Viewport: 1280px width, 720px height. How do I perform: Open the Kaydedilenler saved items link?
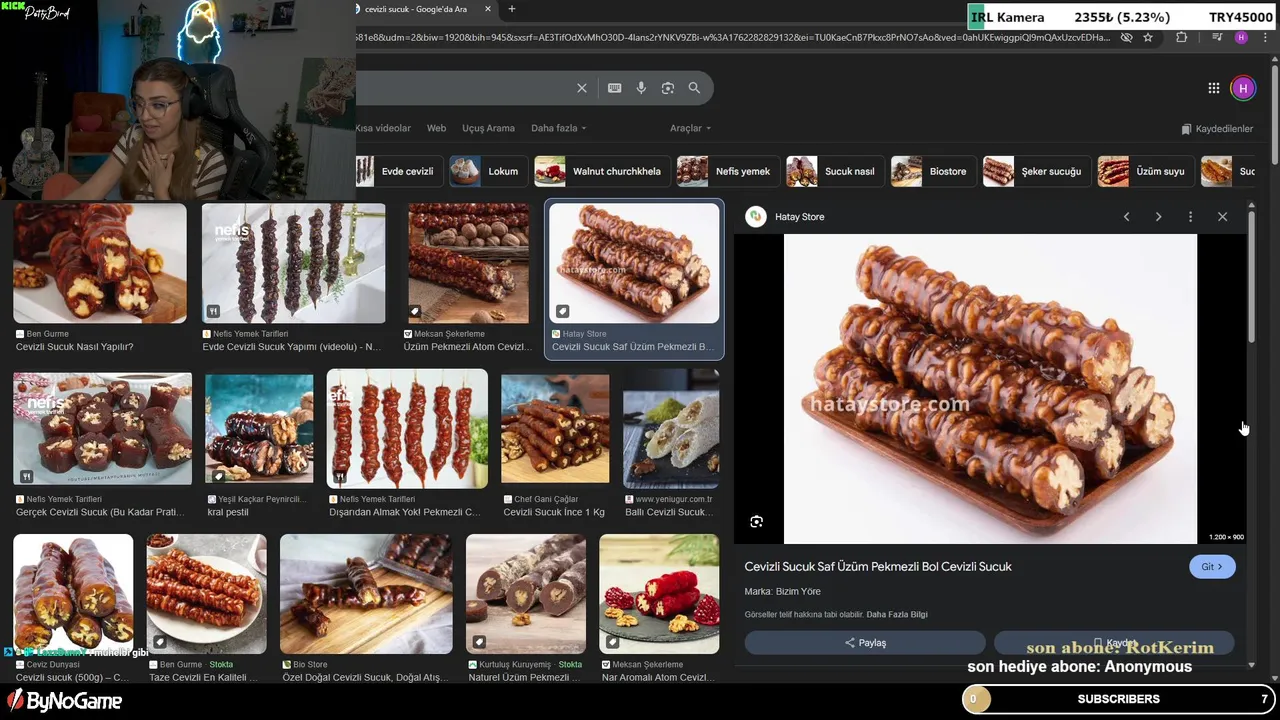tap(1217, 129)
